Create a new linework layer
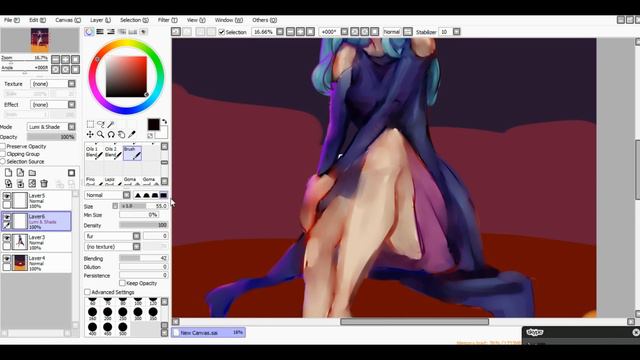The height and width of the screenshot is (360, 640). (20, 173)
